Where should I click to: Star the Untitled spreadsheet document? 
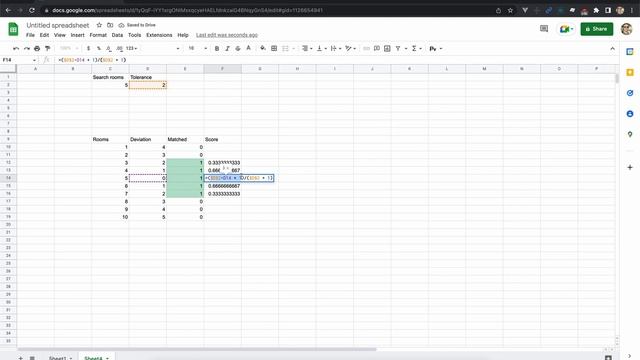99,25
